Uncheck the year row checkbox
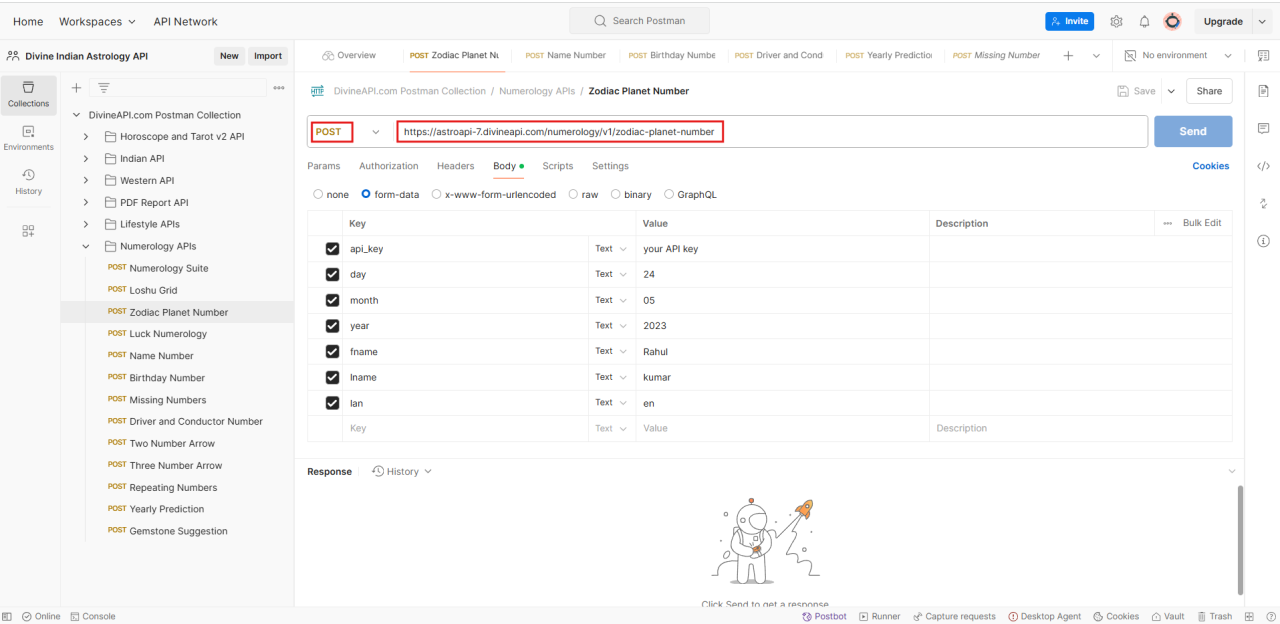1280x624 pixels. (x=332, y=326)
